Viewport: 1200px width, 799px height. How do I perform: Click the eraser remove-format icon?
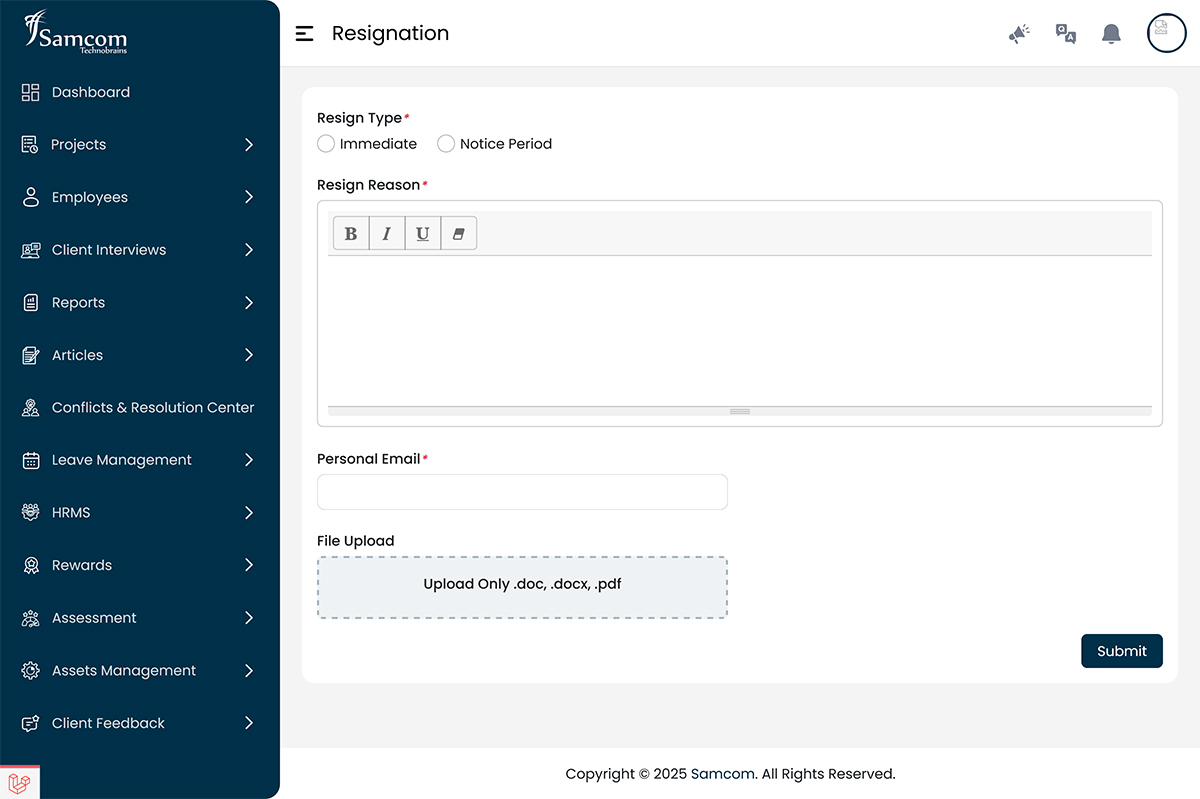(x=459, y=233)
